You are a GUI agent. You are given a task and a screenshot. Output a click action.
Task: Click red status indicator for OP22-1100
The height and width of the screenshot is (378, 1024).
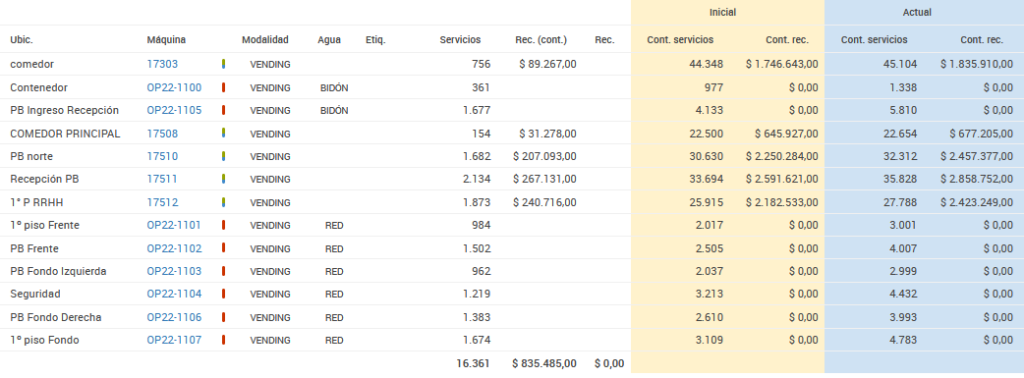coord(223,87)
